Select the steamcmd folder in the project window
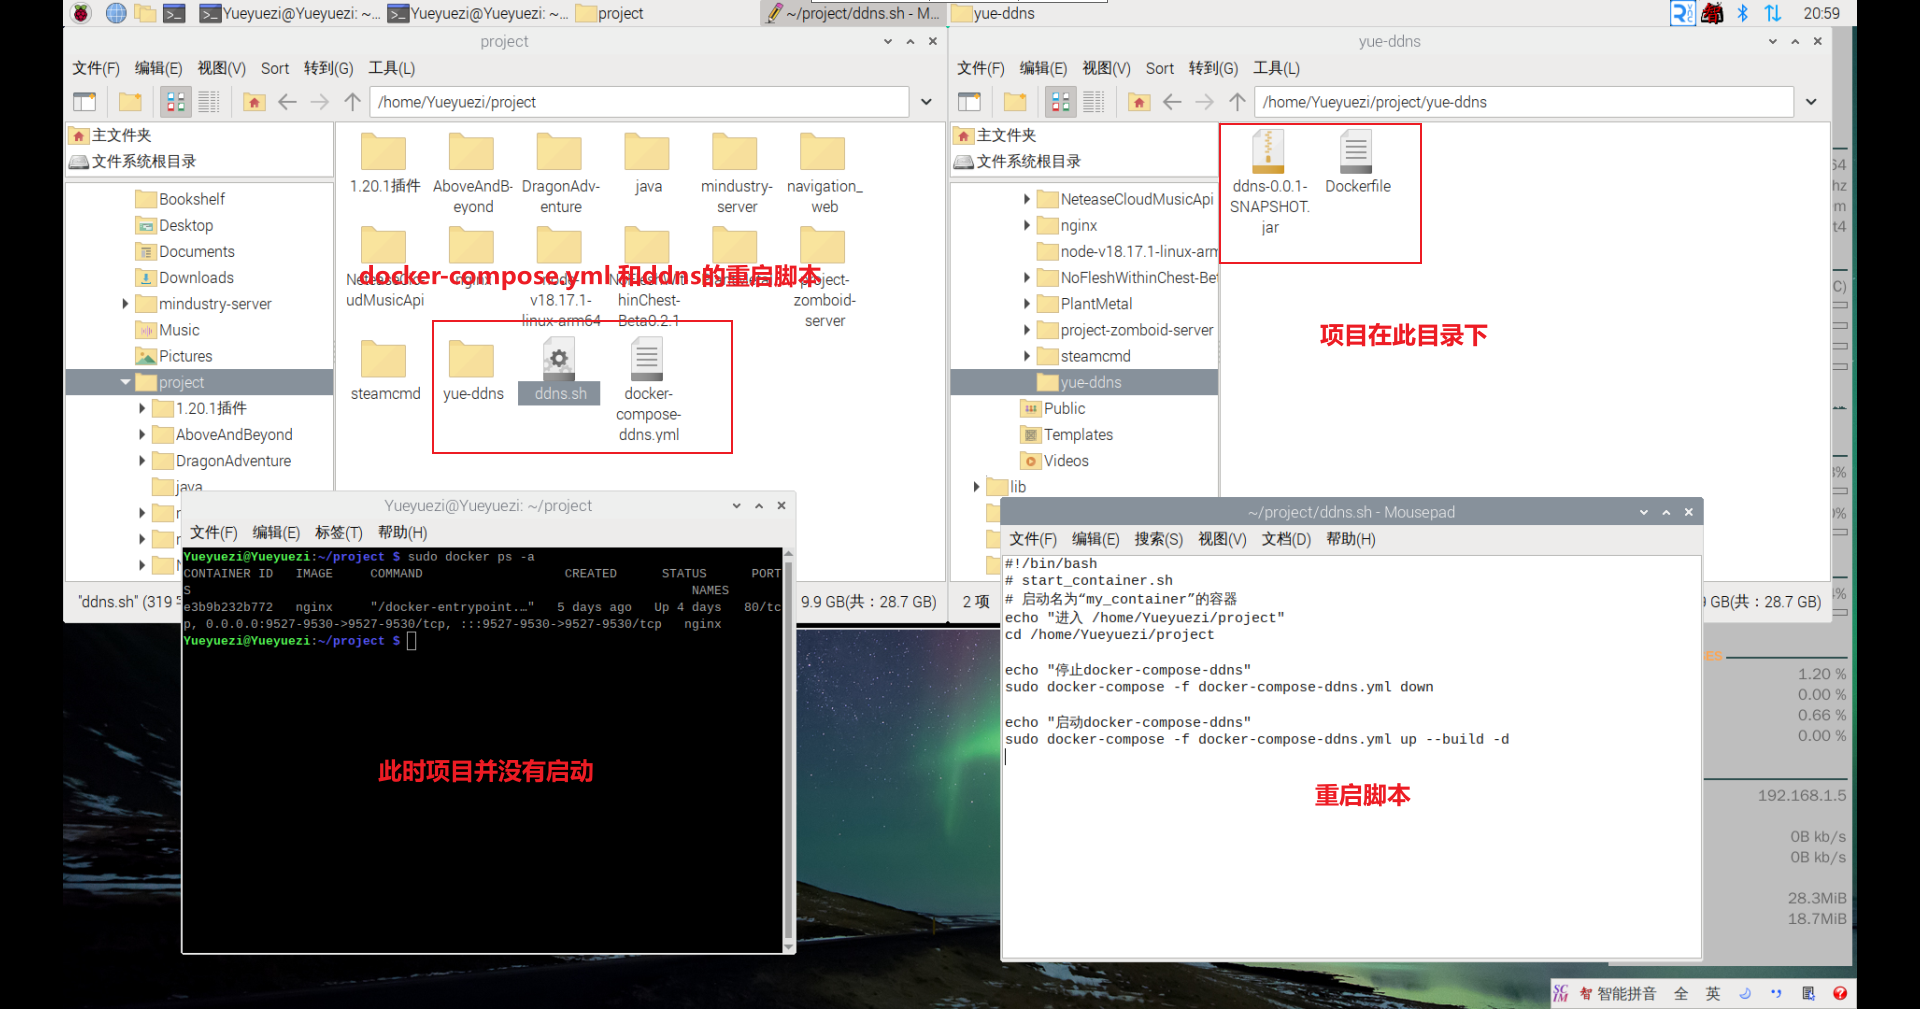This screenshot has width=1920, height=1009. [385, 370]
